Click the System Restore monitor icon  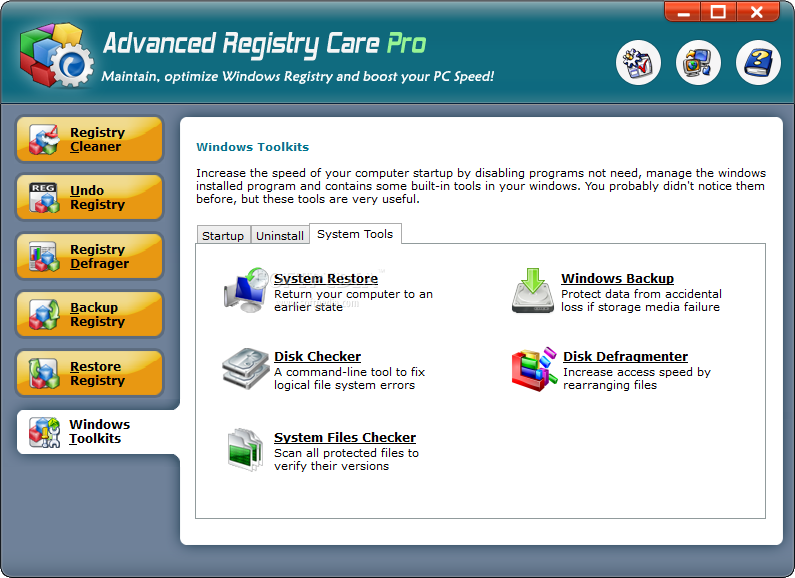point(245,291)
